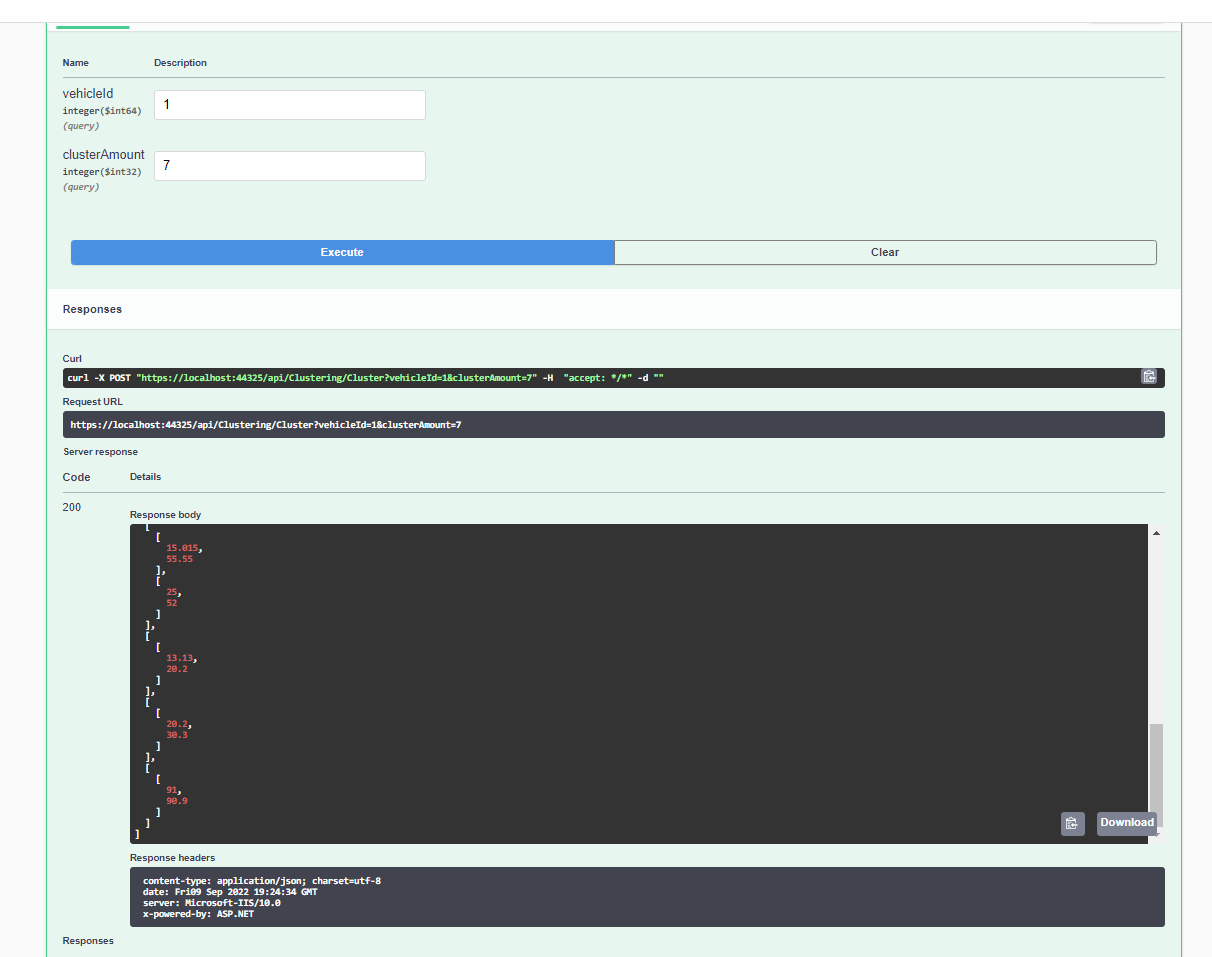
Task: Download the JSON response
Action: coord(1126,823)
